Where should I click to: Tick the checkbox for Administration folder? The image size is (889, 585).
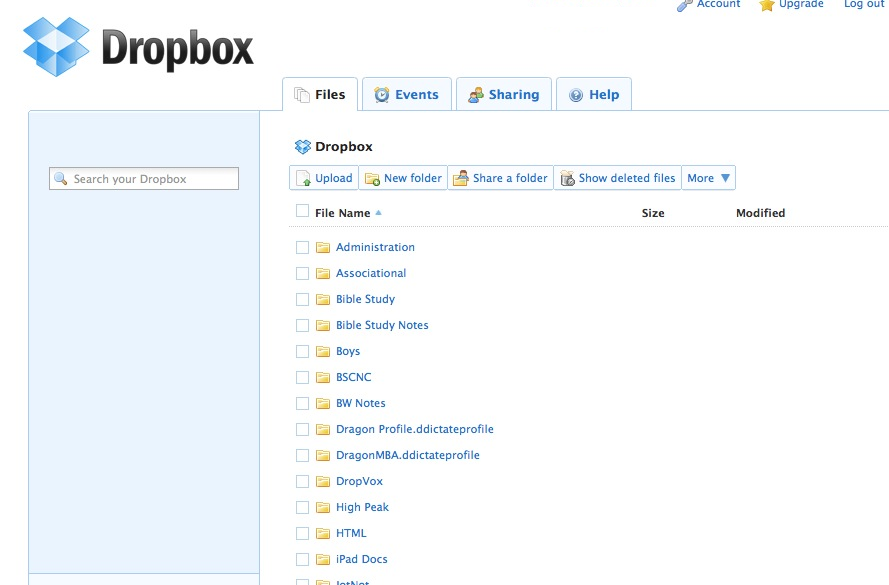coord(302,247)
